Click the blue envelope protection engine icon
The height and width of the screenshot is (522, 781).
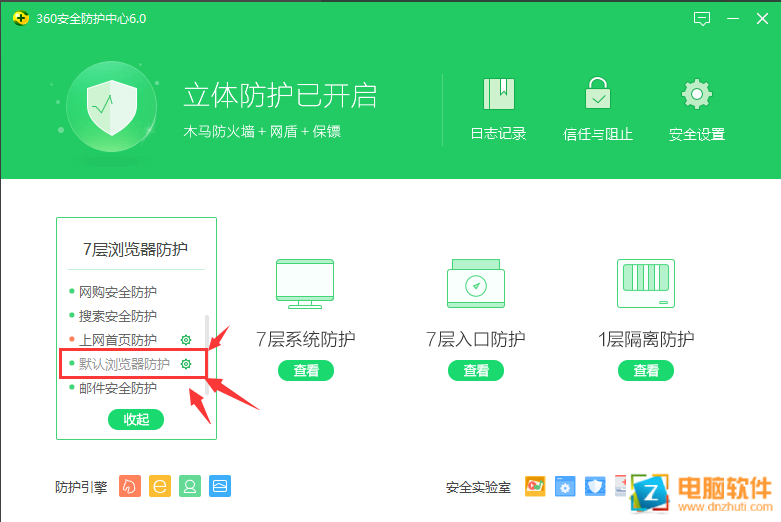(x=220, y=486)
